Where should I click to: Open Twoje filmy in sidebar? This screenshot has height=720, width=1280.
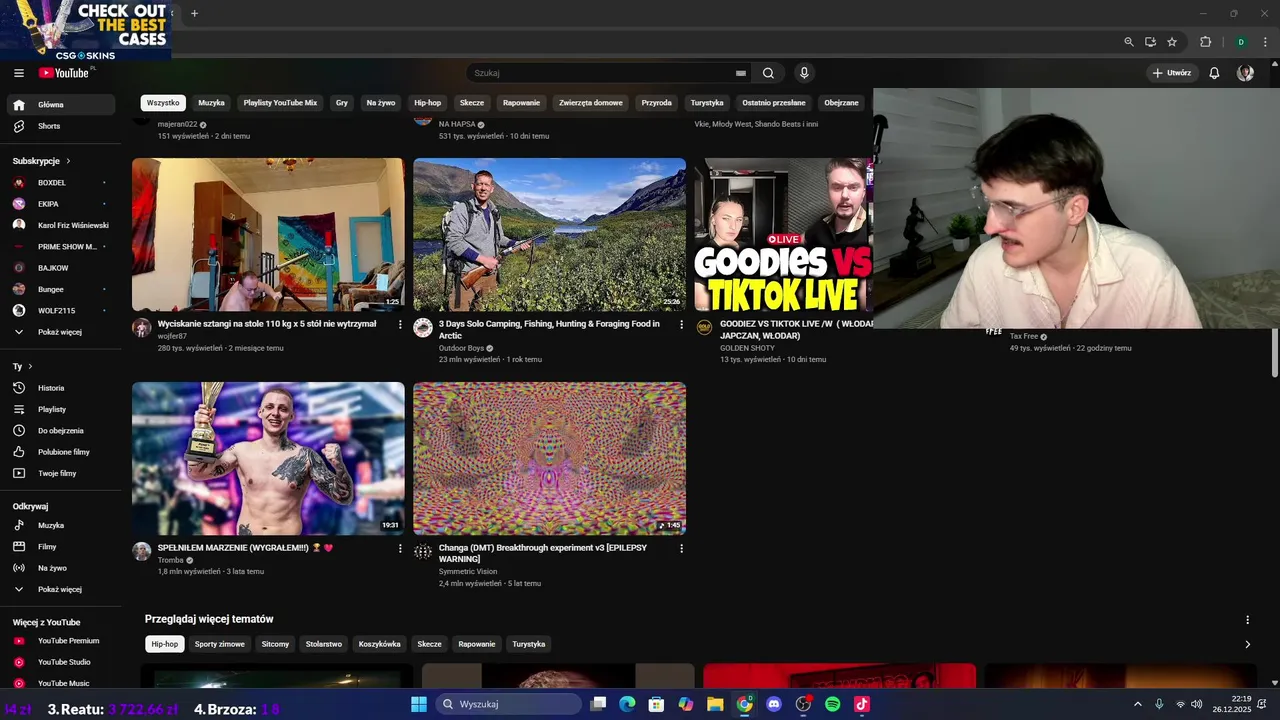(x=61, y=473)
